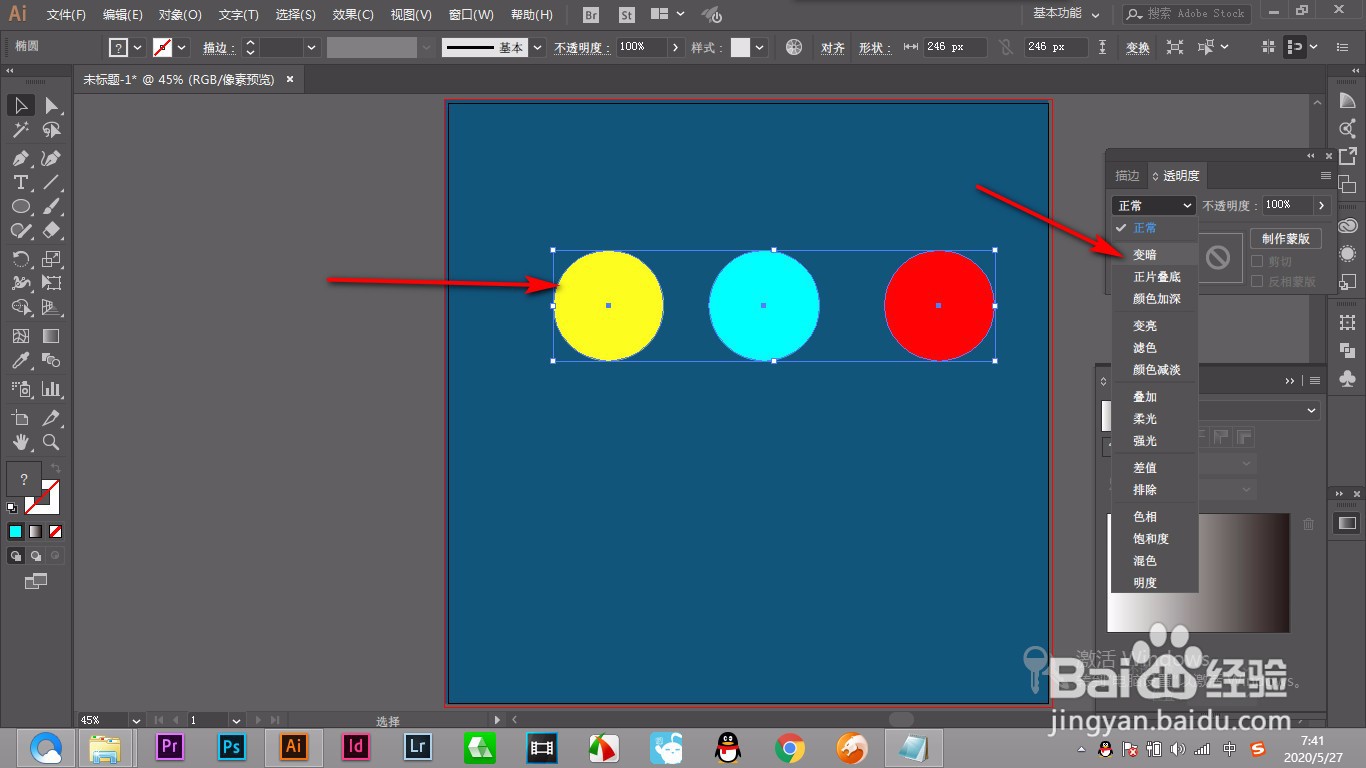Viewport: 1366px width, 768px height.
Task: Set fill to None swatch icon
Action: (56, 531)
